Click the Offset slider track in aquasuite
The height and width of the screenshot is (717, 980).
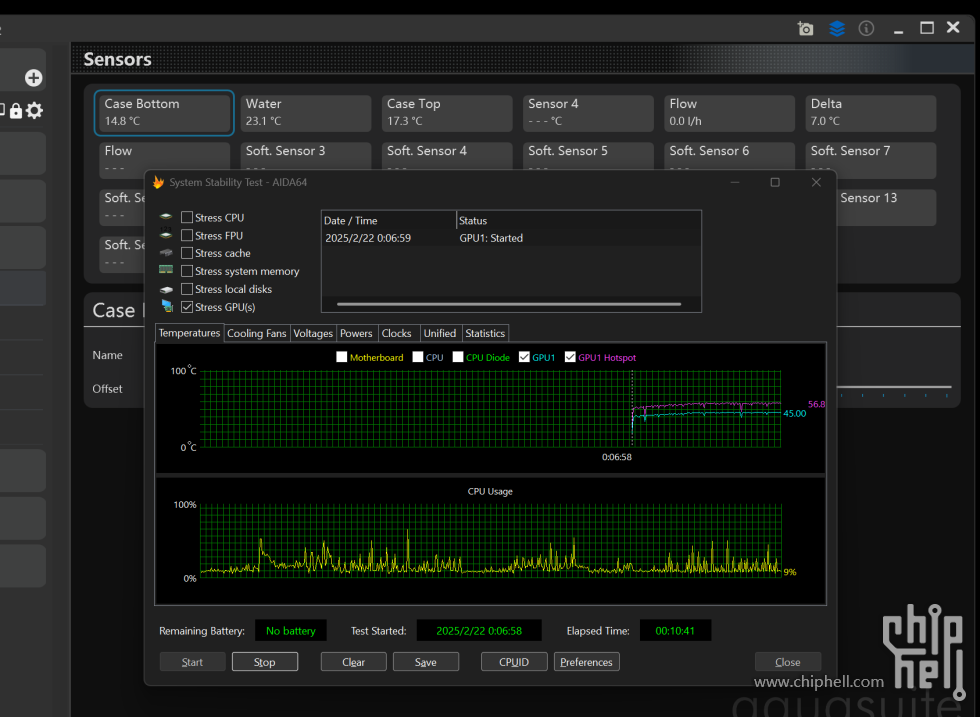(894, 388)
